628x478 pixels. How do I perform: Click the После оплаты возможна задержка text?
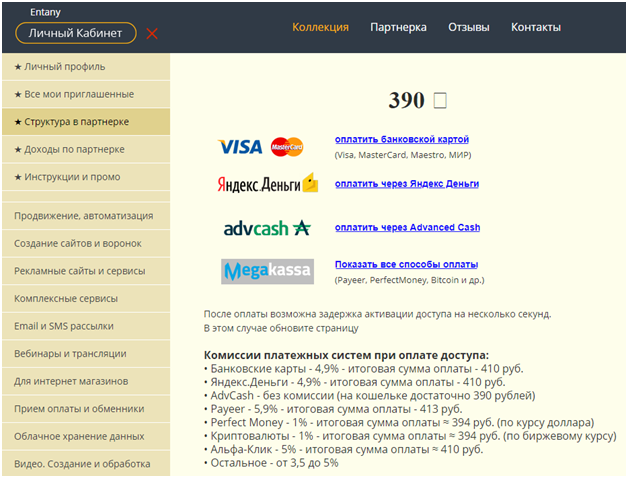point(377,314)
